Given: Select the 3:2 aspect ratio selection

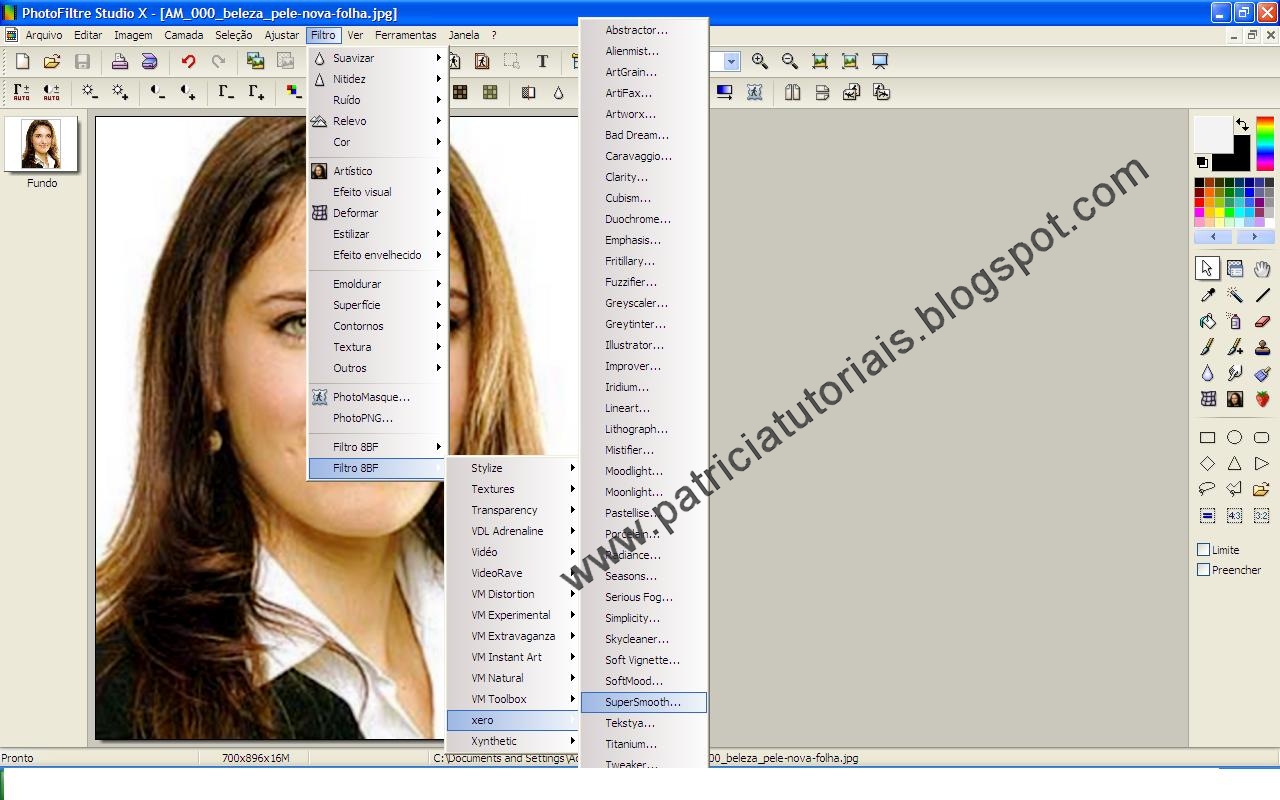Looking at the screenshot, I should click(x=1262, y=515).
